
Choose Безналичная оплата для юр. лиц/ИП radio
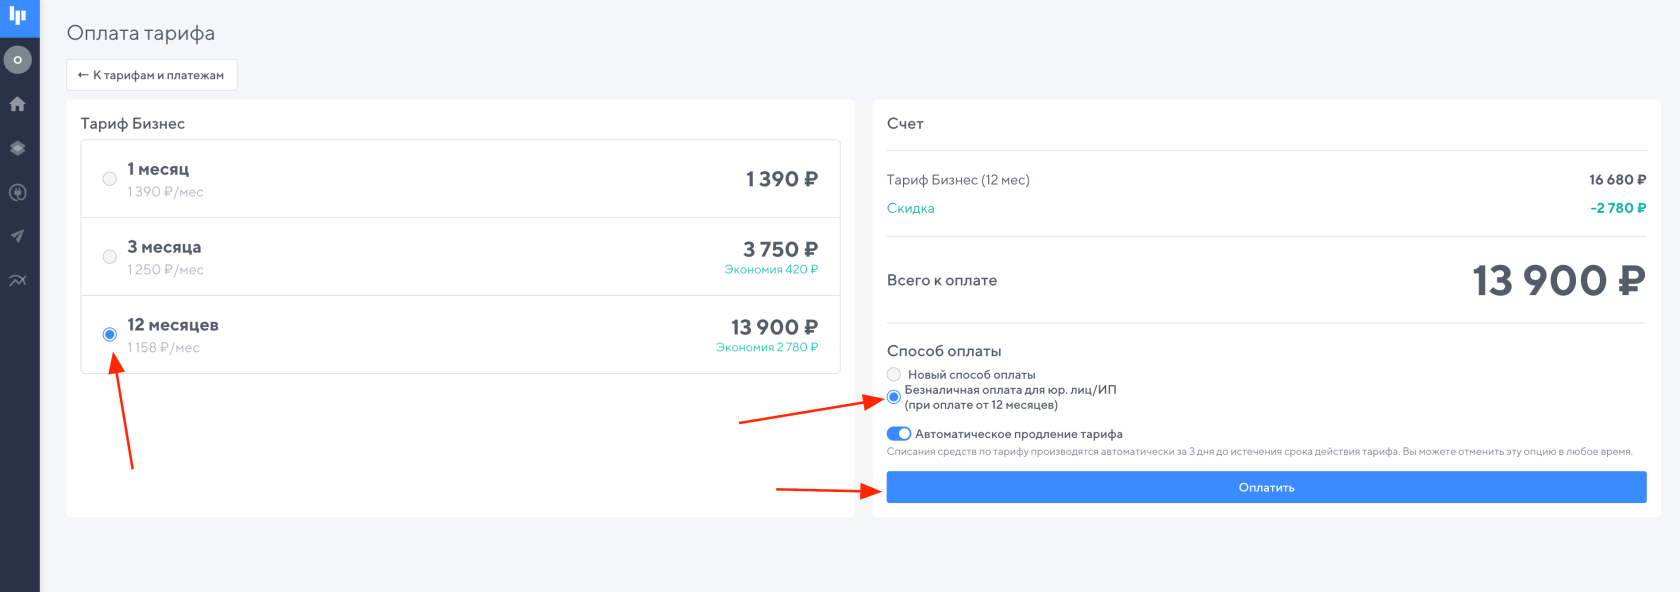(x=894, y=397)
